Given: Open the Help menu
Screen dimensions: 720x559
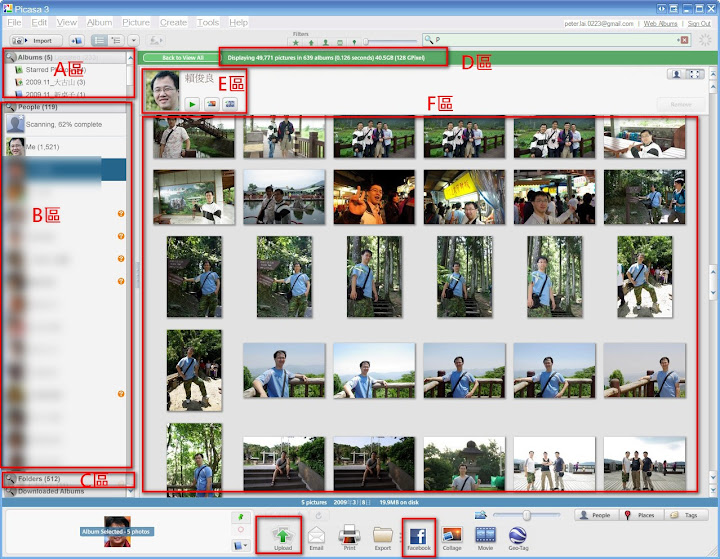Looking at the screenshot, I should tap(238, 22).
